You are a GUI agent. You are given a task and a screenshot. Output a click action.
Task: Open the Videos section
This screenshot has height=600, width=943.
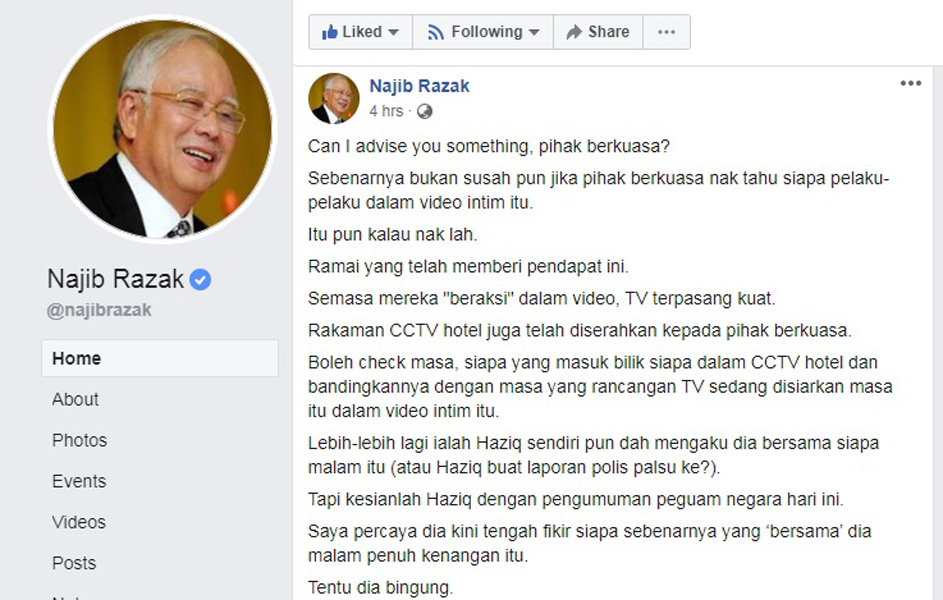(x=79, y=522)
